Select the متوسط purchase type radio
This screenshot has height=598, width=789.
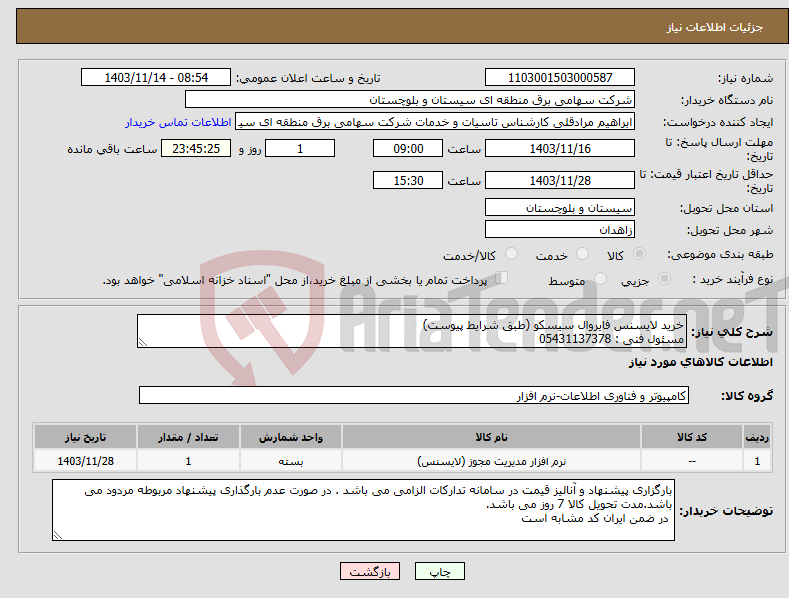[600, 278]
